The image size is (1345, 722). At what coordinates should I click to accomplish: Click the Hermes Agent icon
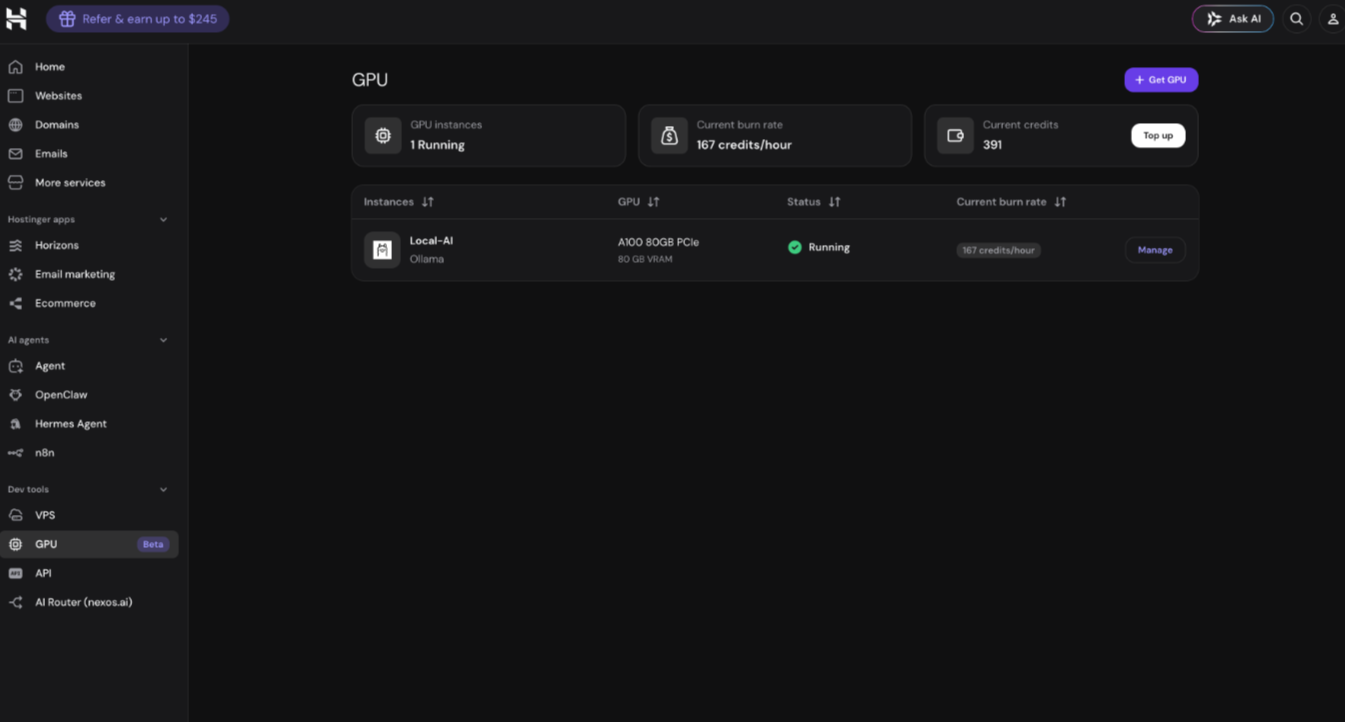(x=16, y=424)
